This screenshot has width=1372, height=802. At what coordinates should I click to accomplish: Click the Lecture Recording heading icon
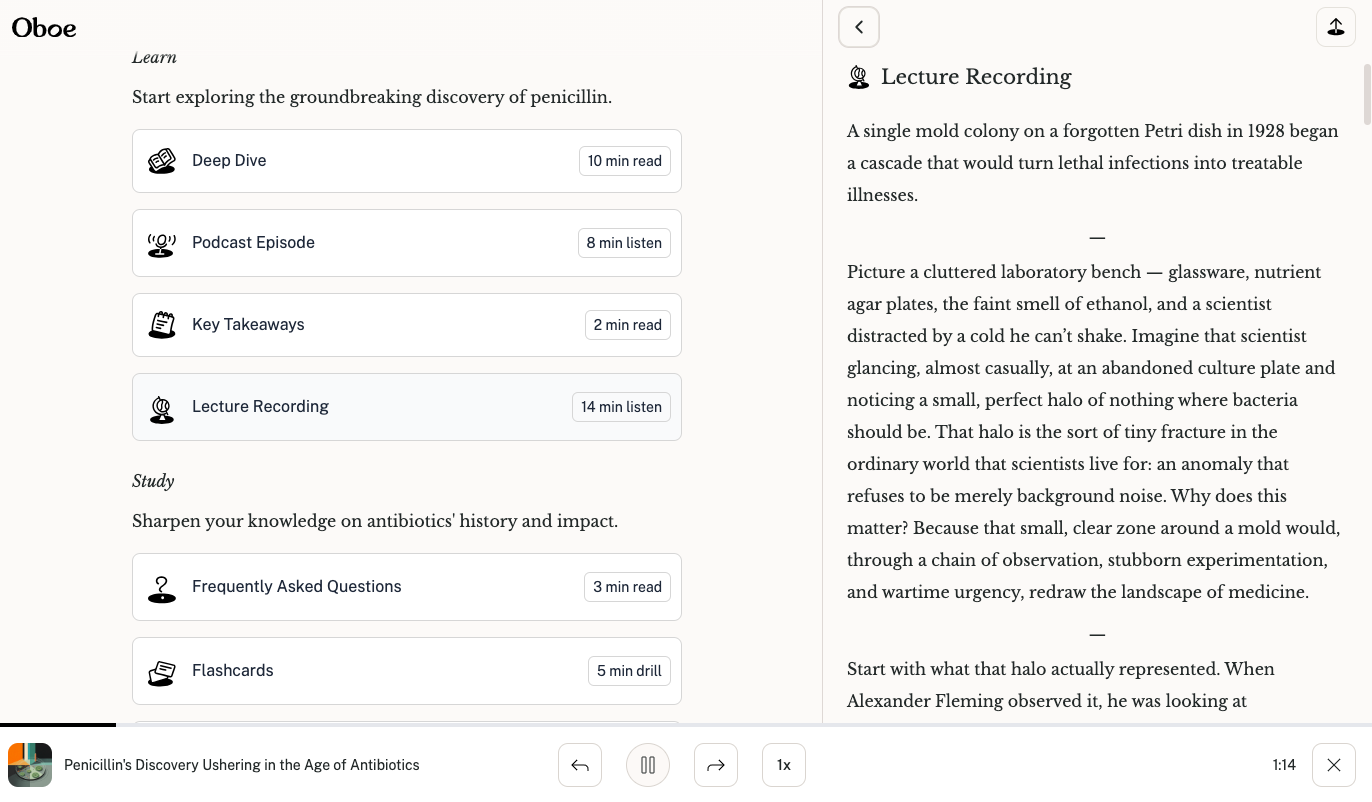pyautogui.click(x=859, y=78)
